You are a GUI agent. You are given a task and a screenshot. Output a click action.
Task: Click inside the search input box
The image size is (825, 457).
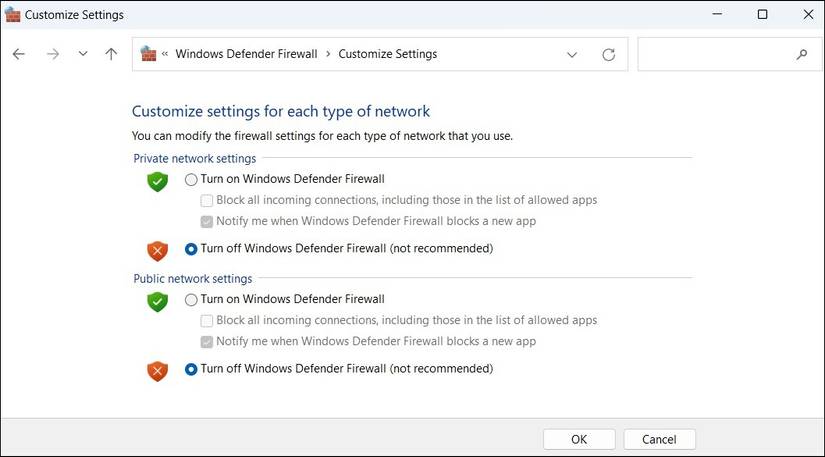coord(715,54)
